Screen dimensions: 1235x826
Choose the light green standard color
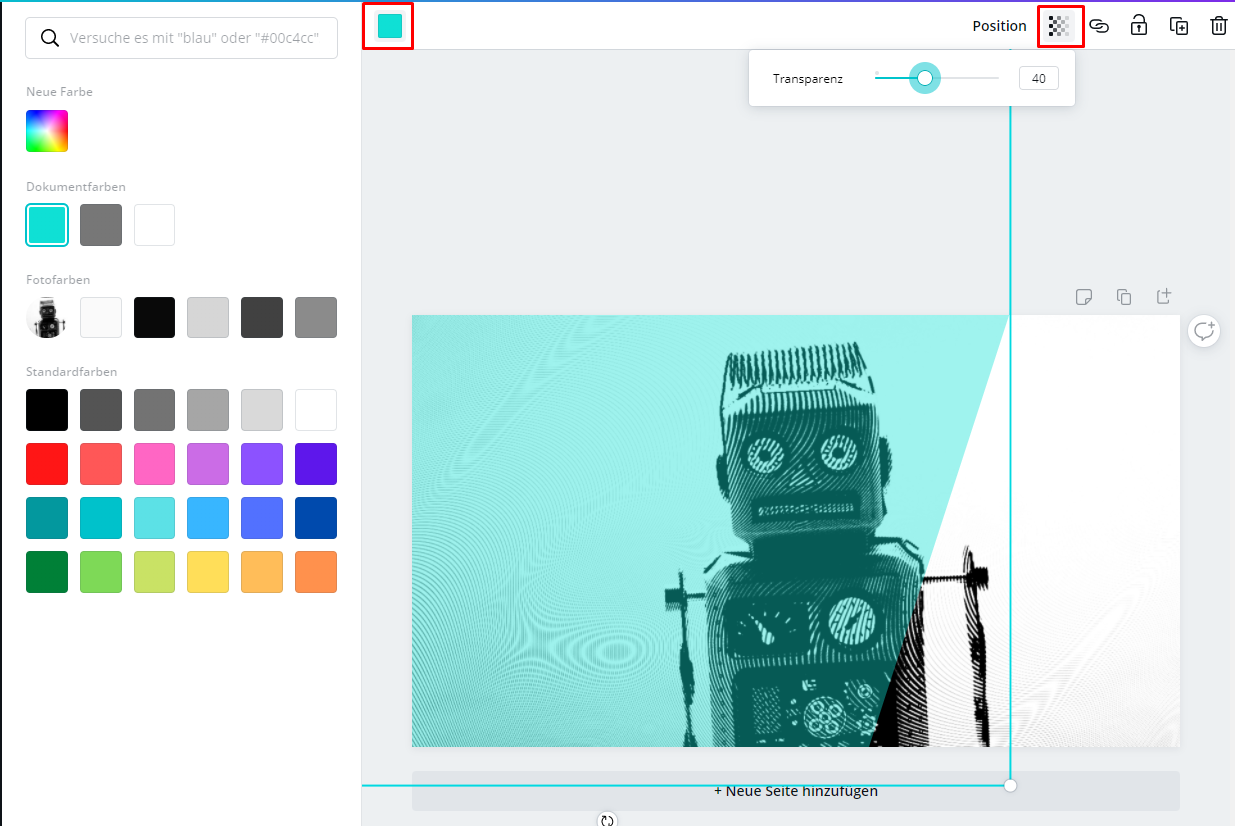101,572
